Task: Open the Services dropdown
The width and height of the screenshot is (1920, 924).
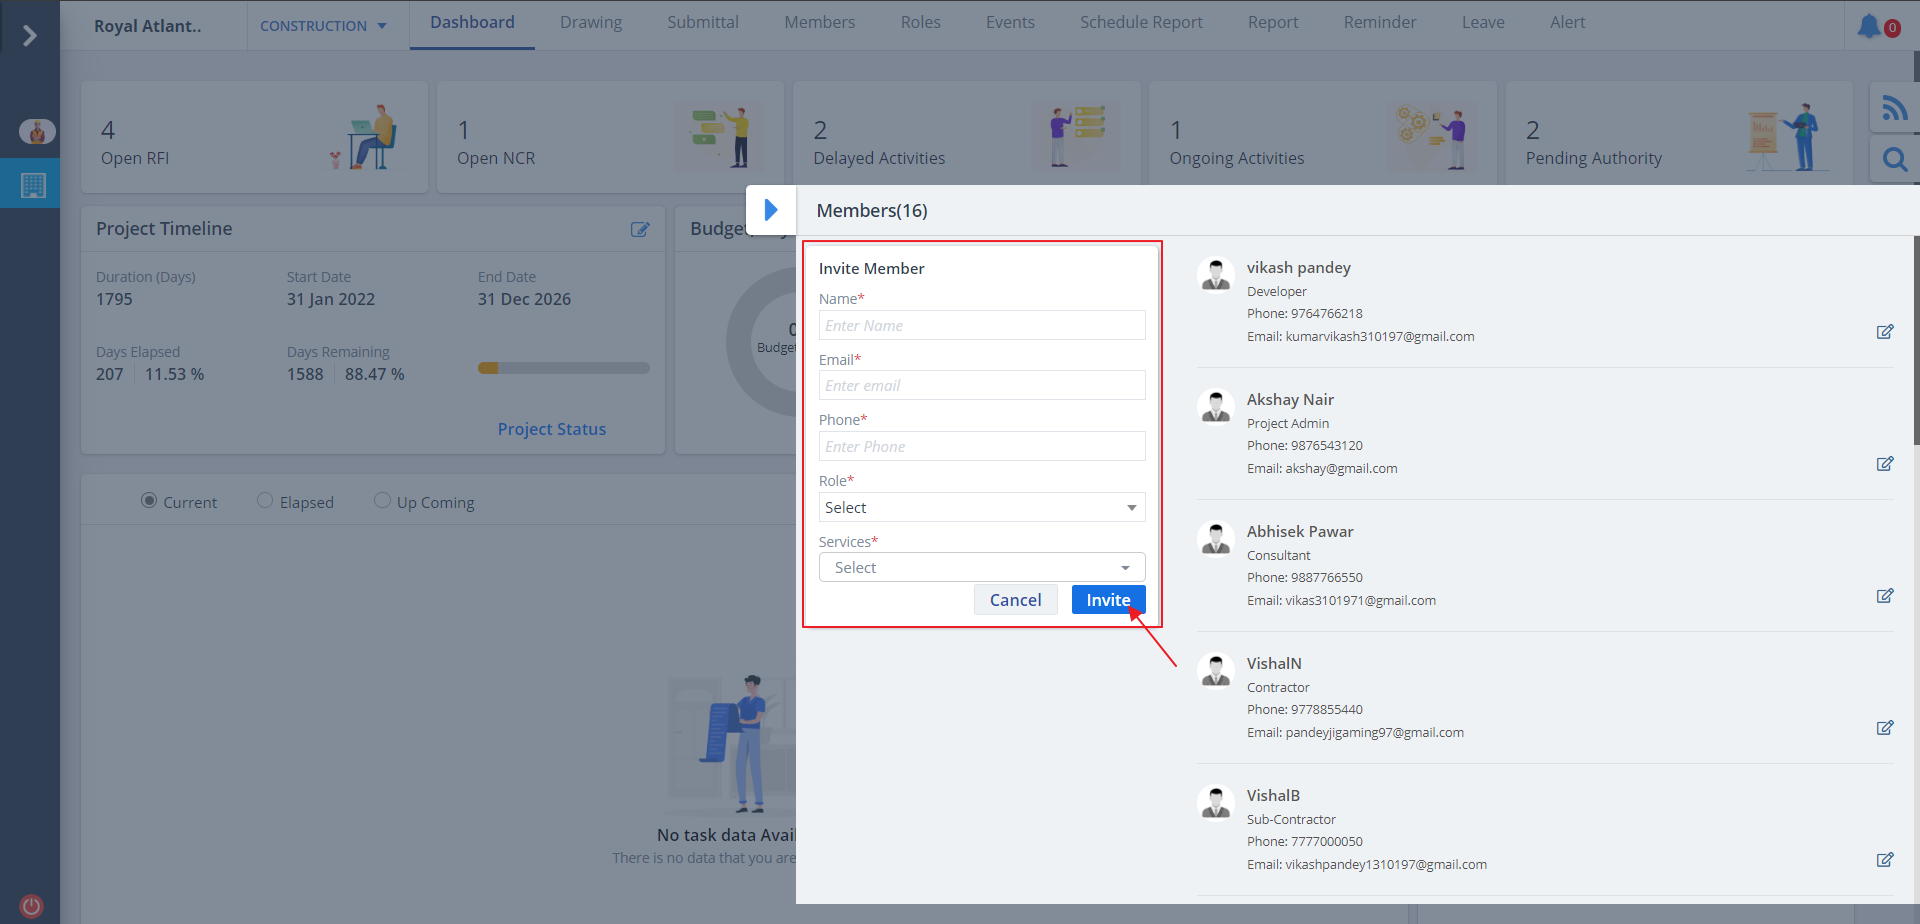Action: pos(981,568)
